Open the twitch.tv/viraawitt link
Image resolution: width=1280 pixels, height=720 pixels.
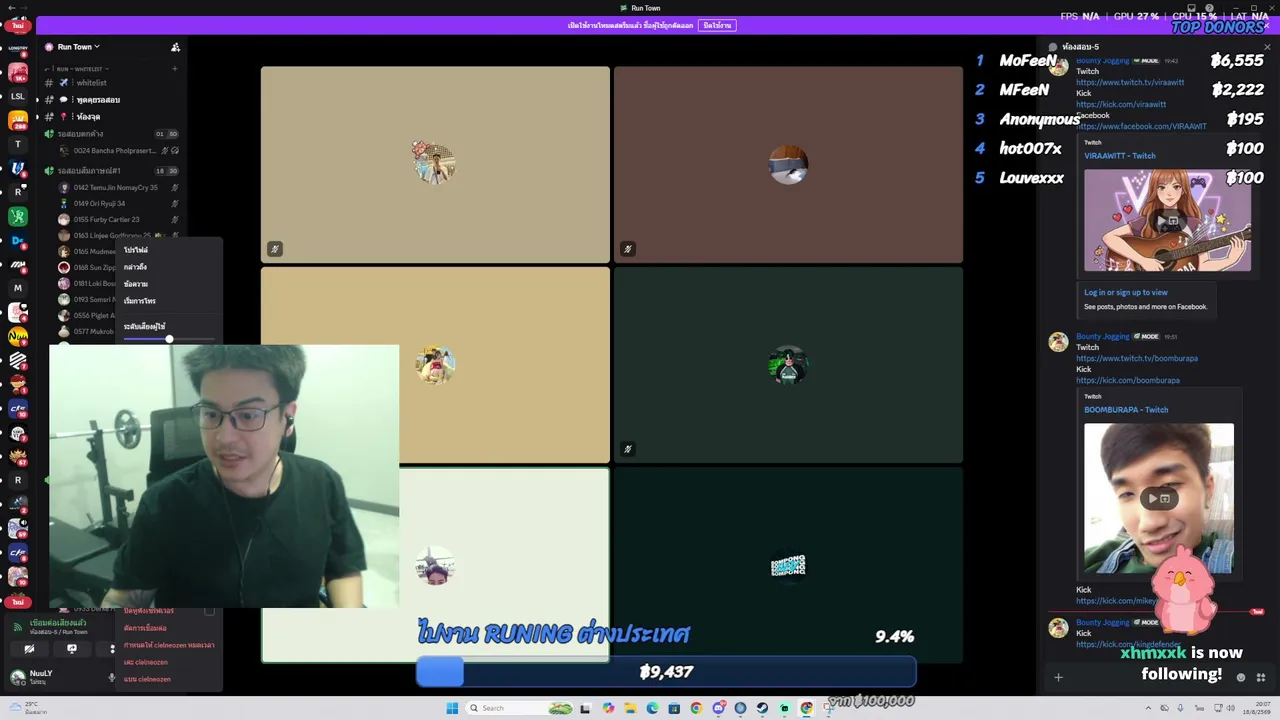[x=1130, y=82]
